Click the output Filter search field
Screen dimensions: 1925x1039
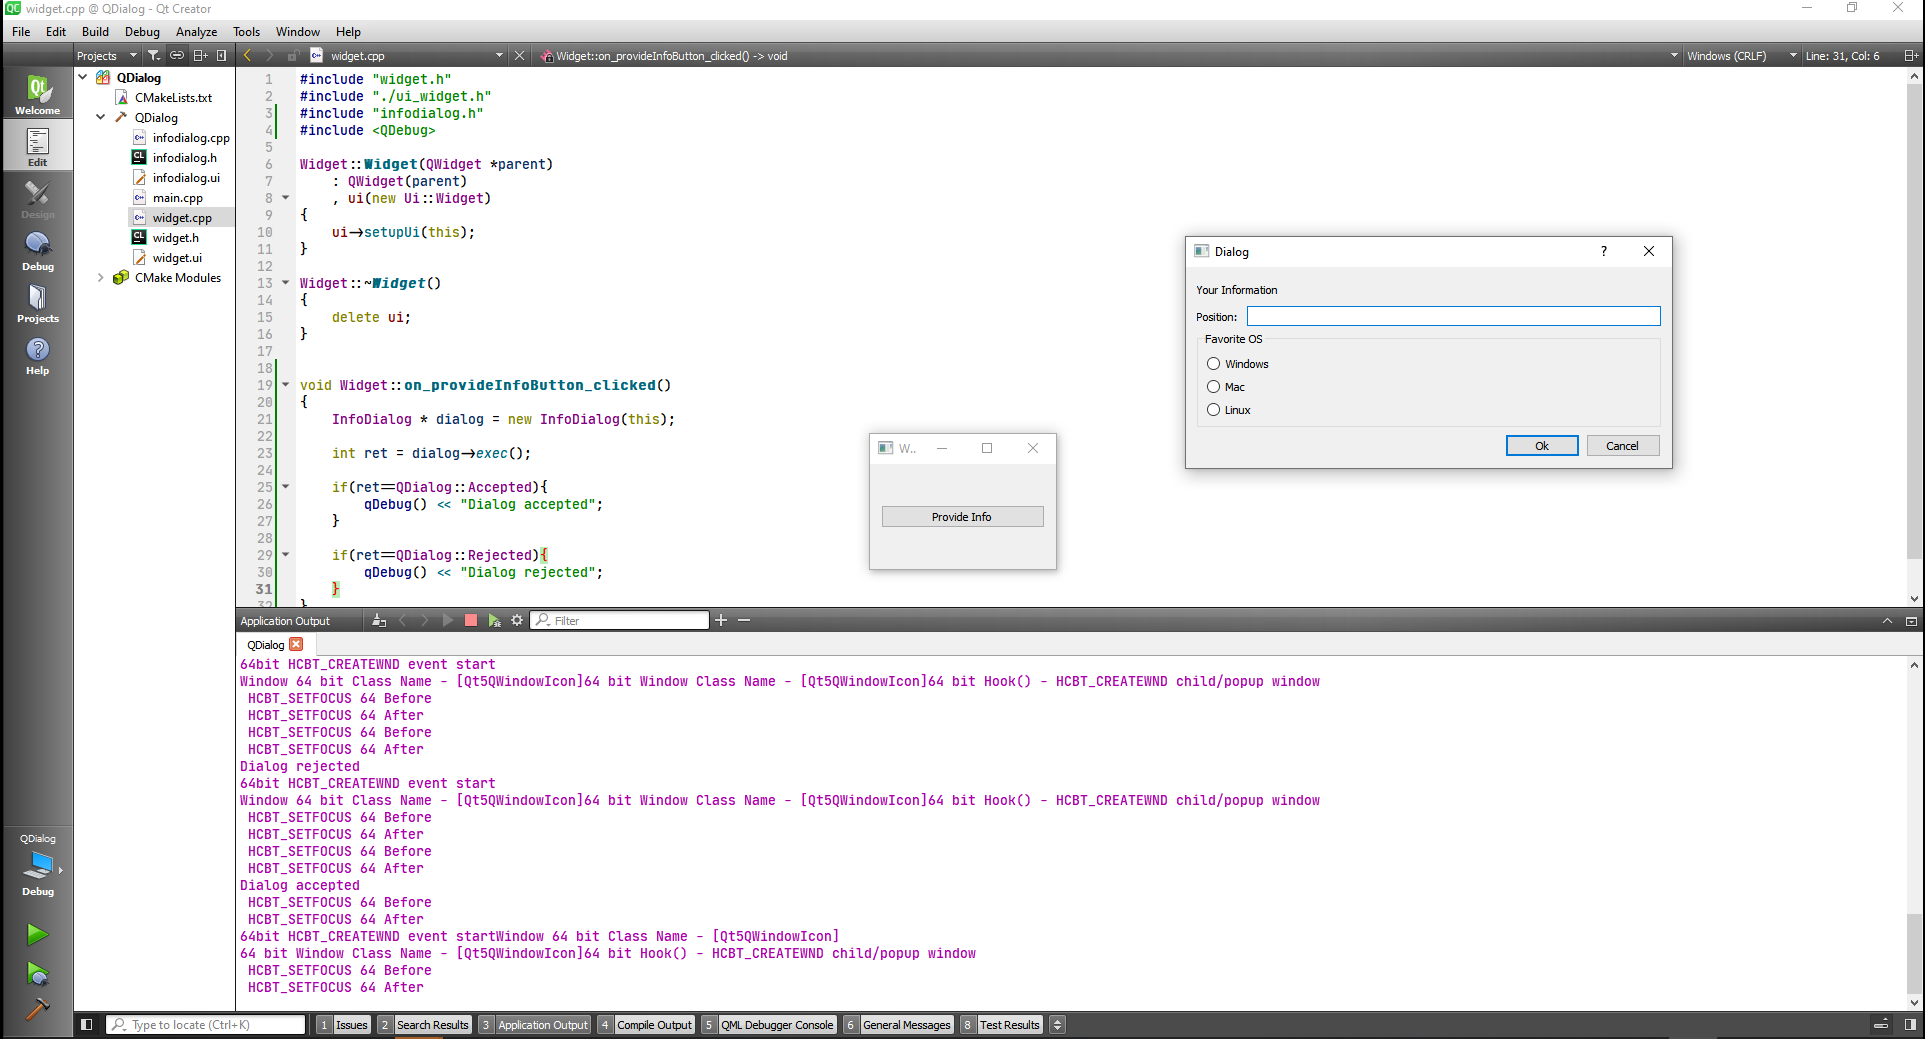pyautogui.click(x=619, y=620)
